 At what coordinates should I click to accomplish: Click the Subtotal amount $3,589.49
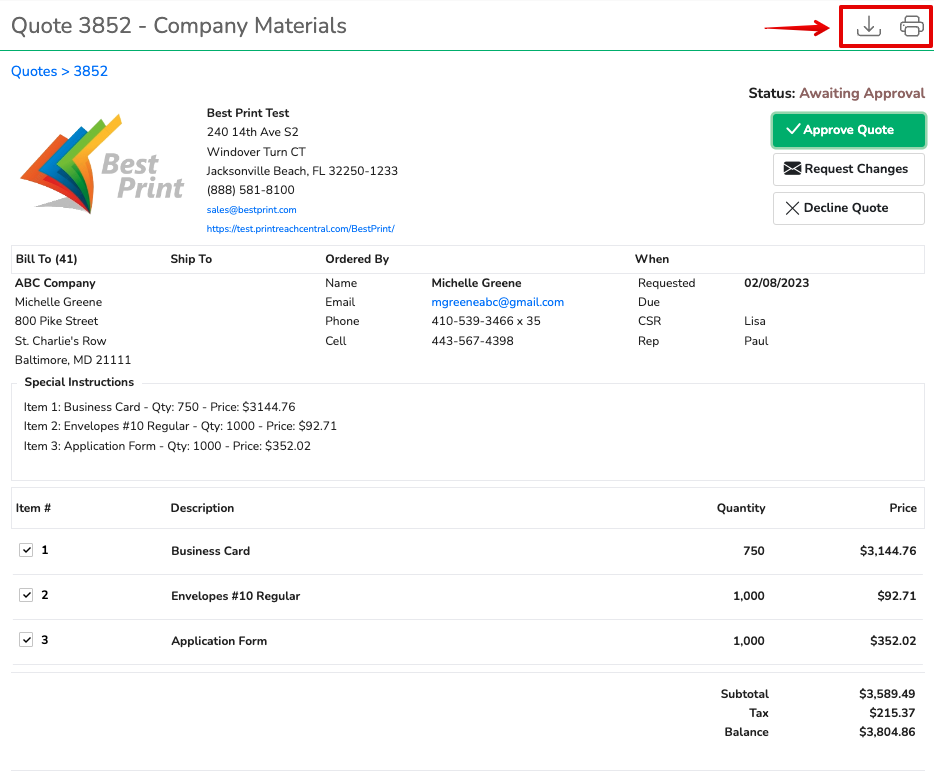(x=887, y=694)
